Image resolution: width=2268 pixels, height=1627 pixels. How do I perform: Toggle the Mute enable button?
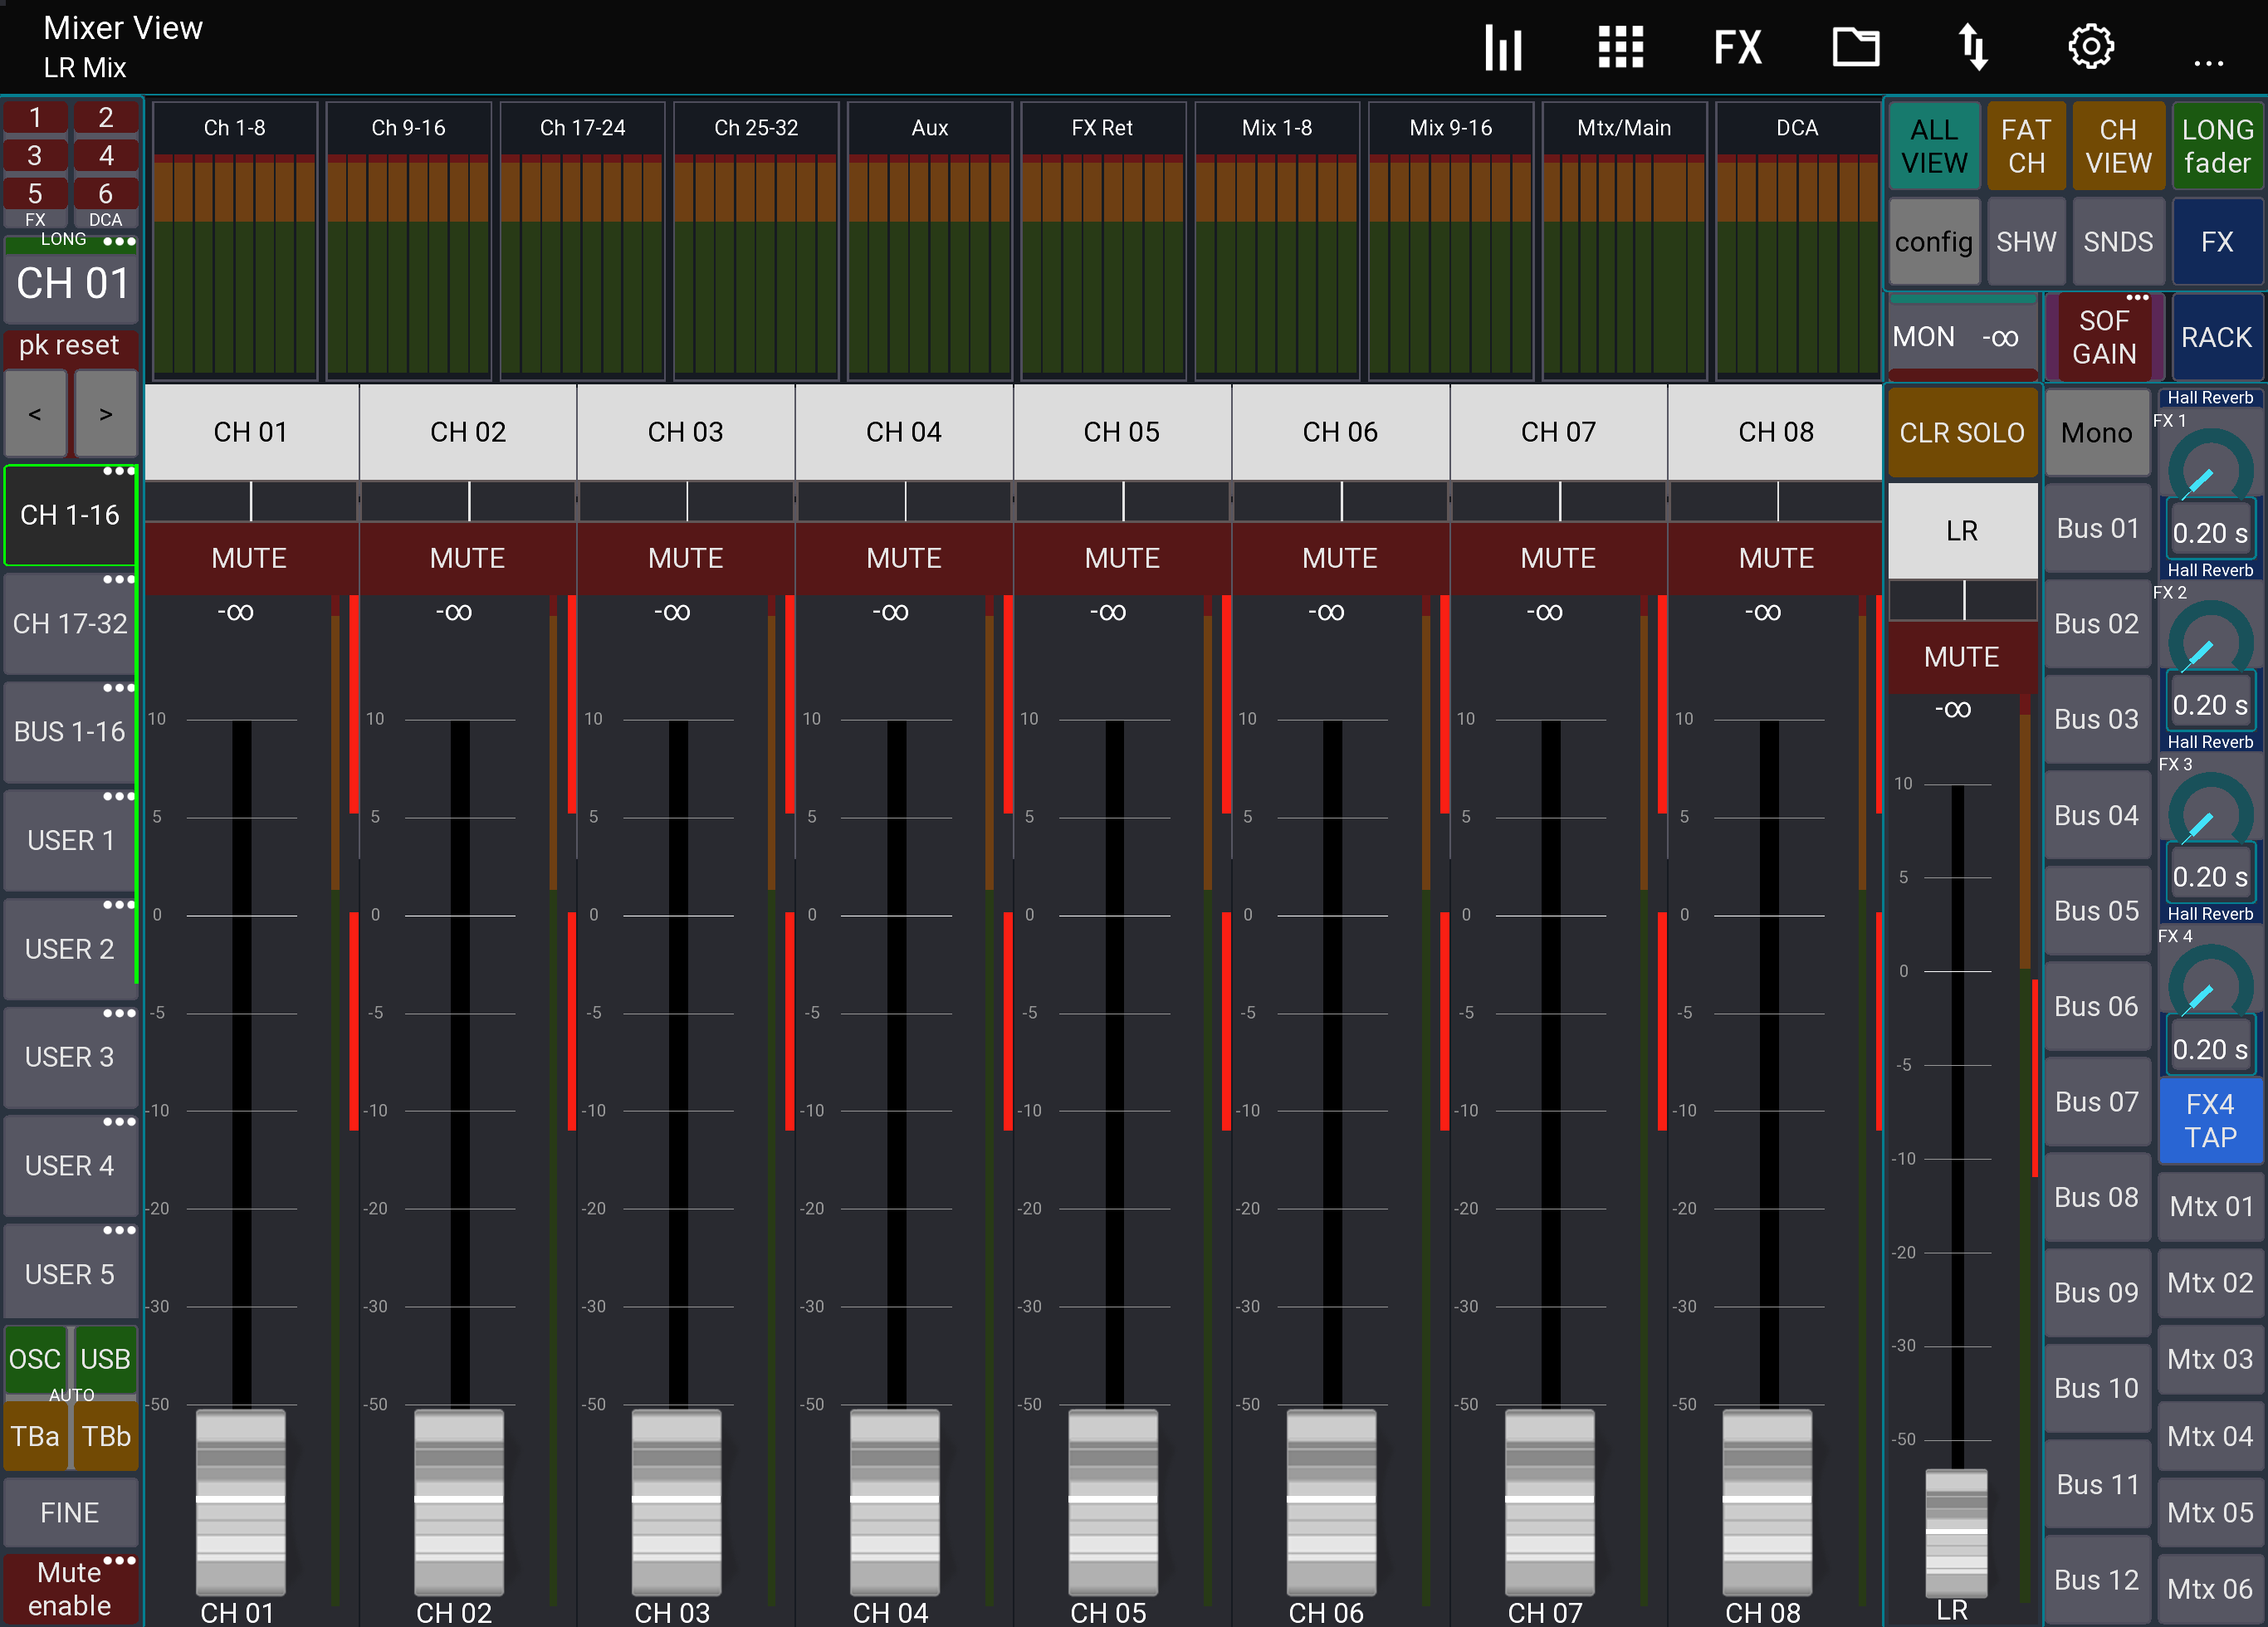(69, 1588)
